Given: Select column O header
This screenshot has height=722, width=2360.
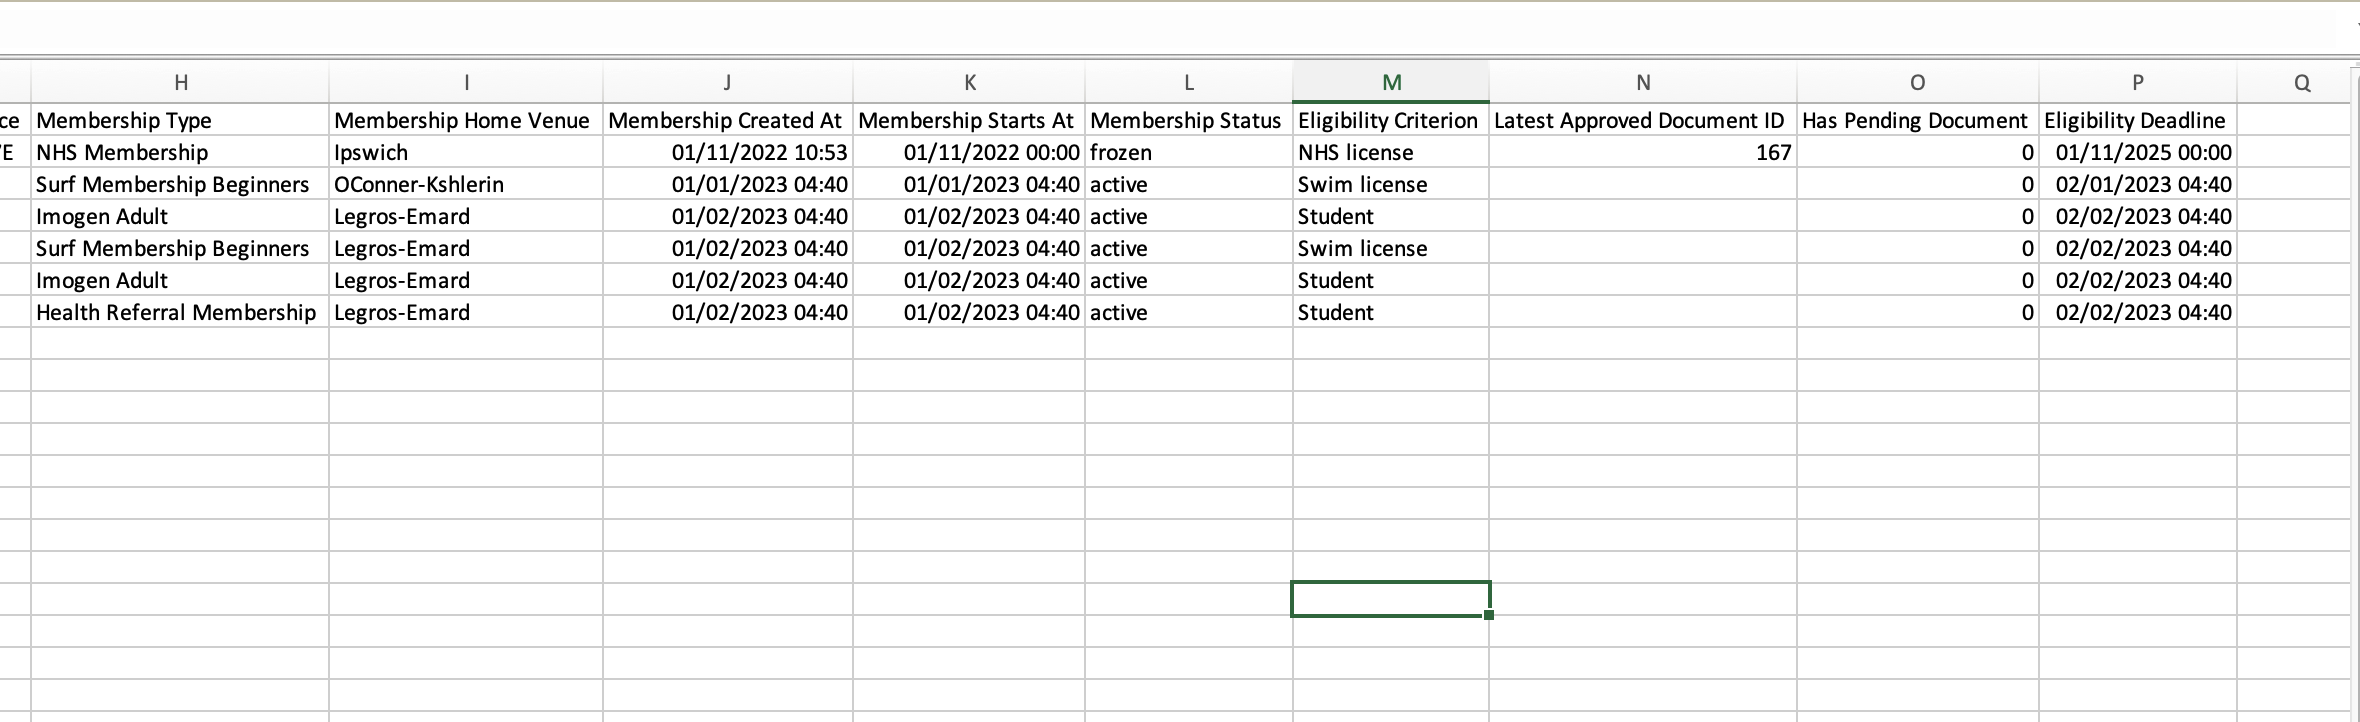Looking at the screenshot, I should point(1918,83).
